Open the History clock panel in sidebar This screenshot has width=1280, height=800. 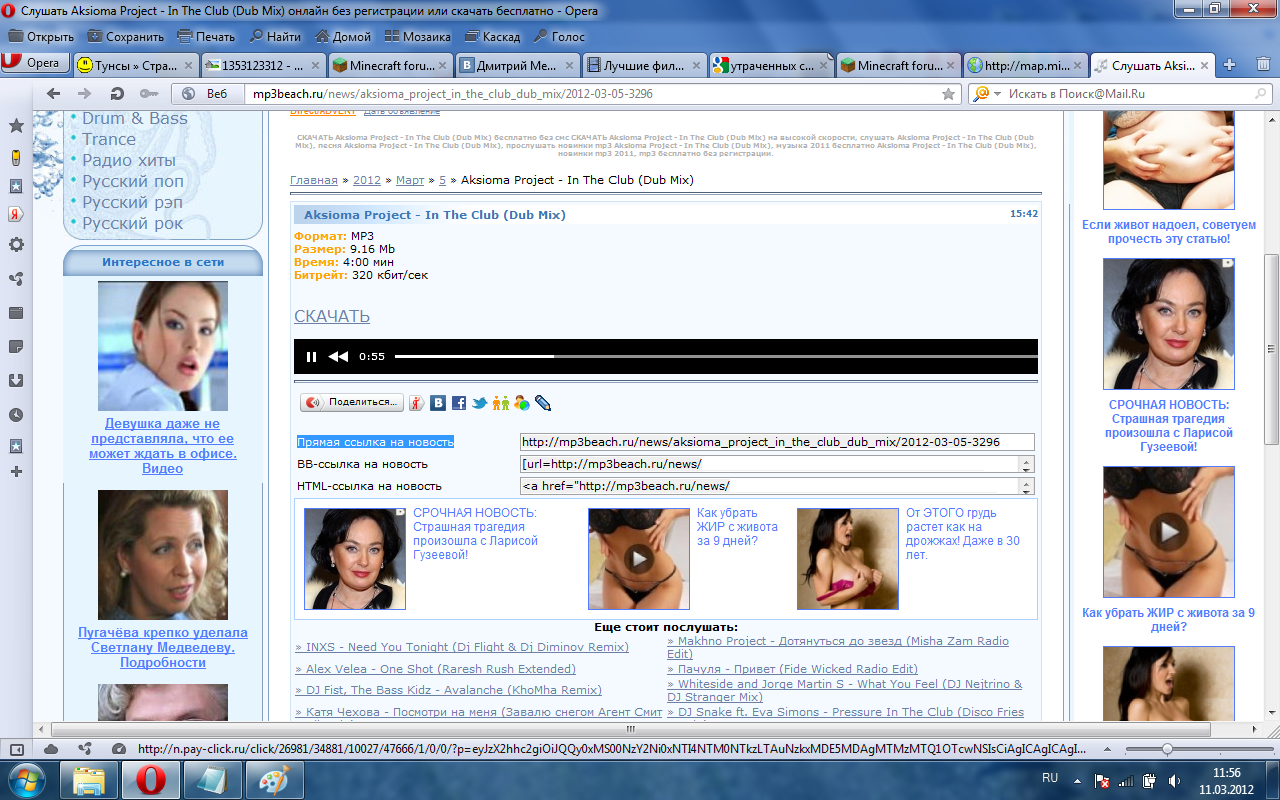(16, 415)
